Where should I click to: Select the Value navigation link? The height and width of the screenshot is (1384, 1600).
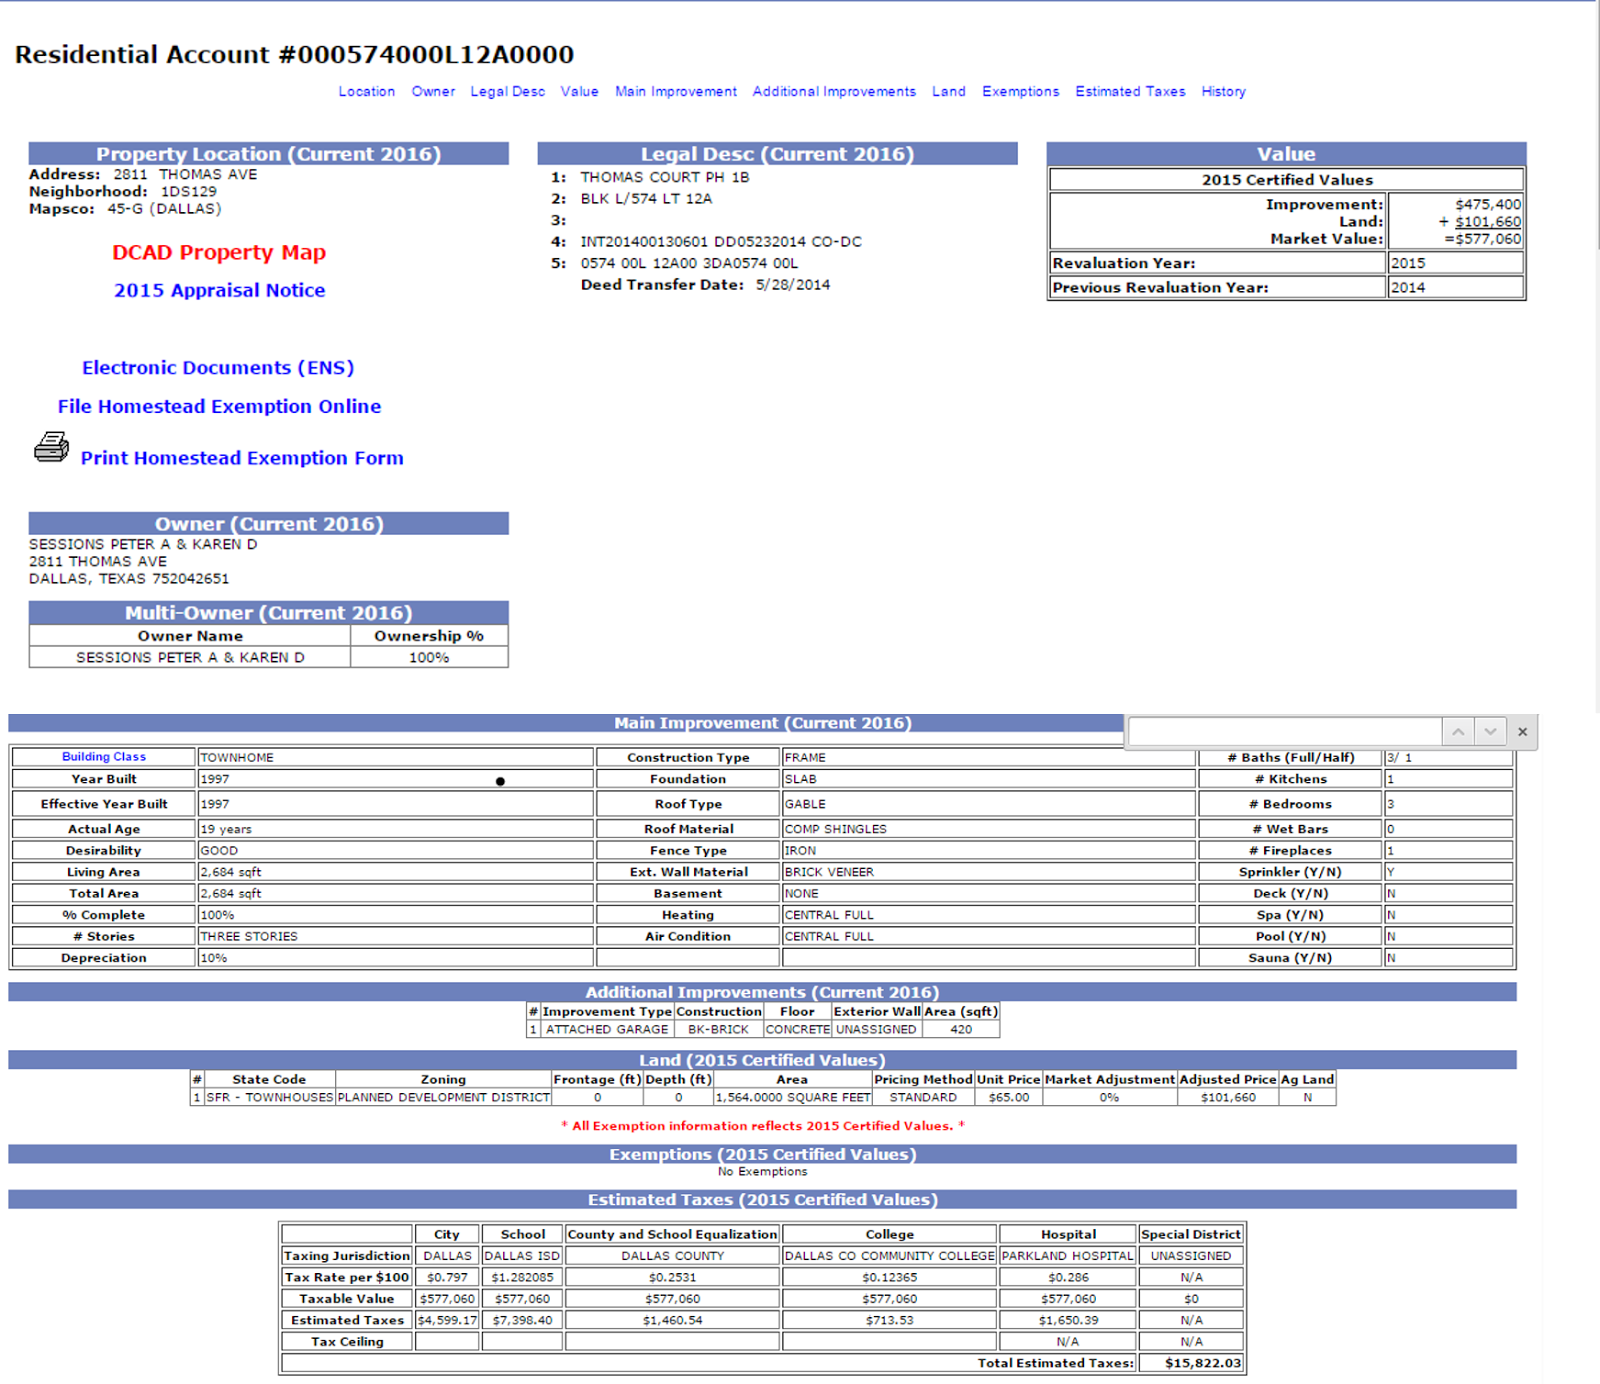pyautogui.click(x=580, y=91)
